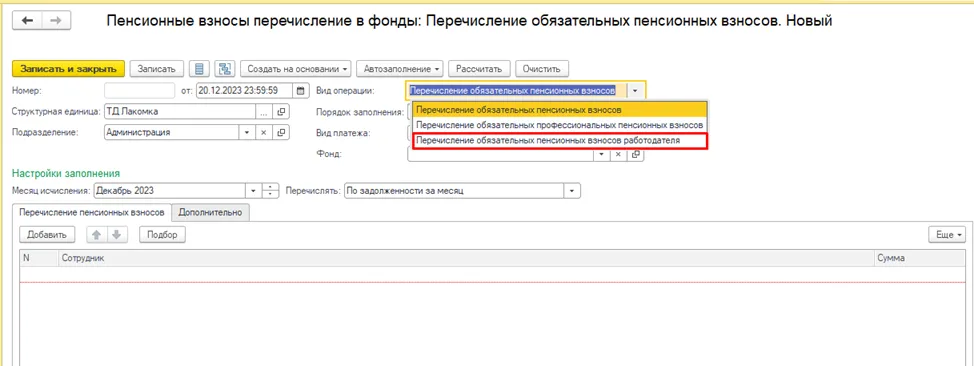Click the Очистить button
Screen dimensions: 974x366
[542, 69]
